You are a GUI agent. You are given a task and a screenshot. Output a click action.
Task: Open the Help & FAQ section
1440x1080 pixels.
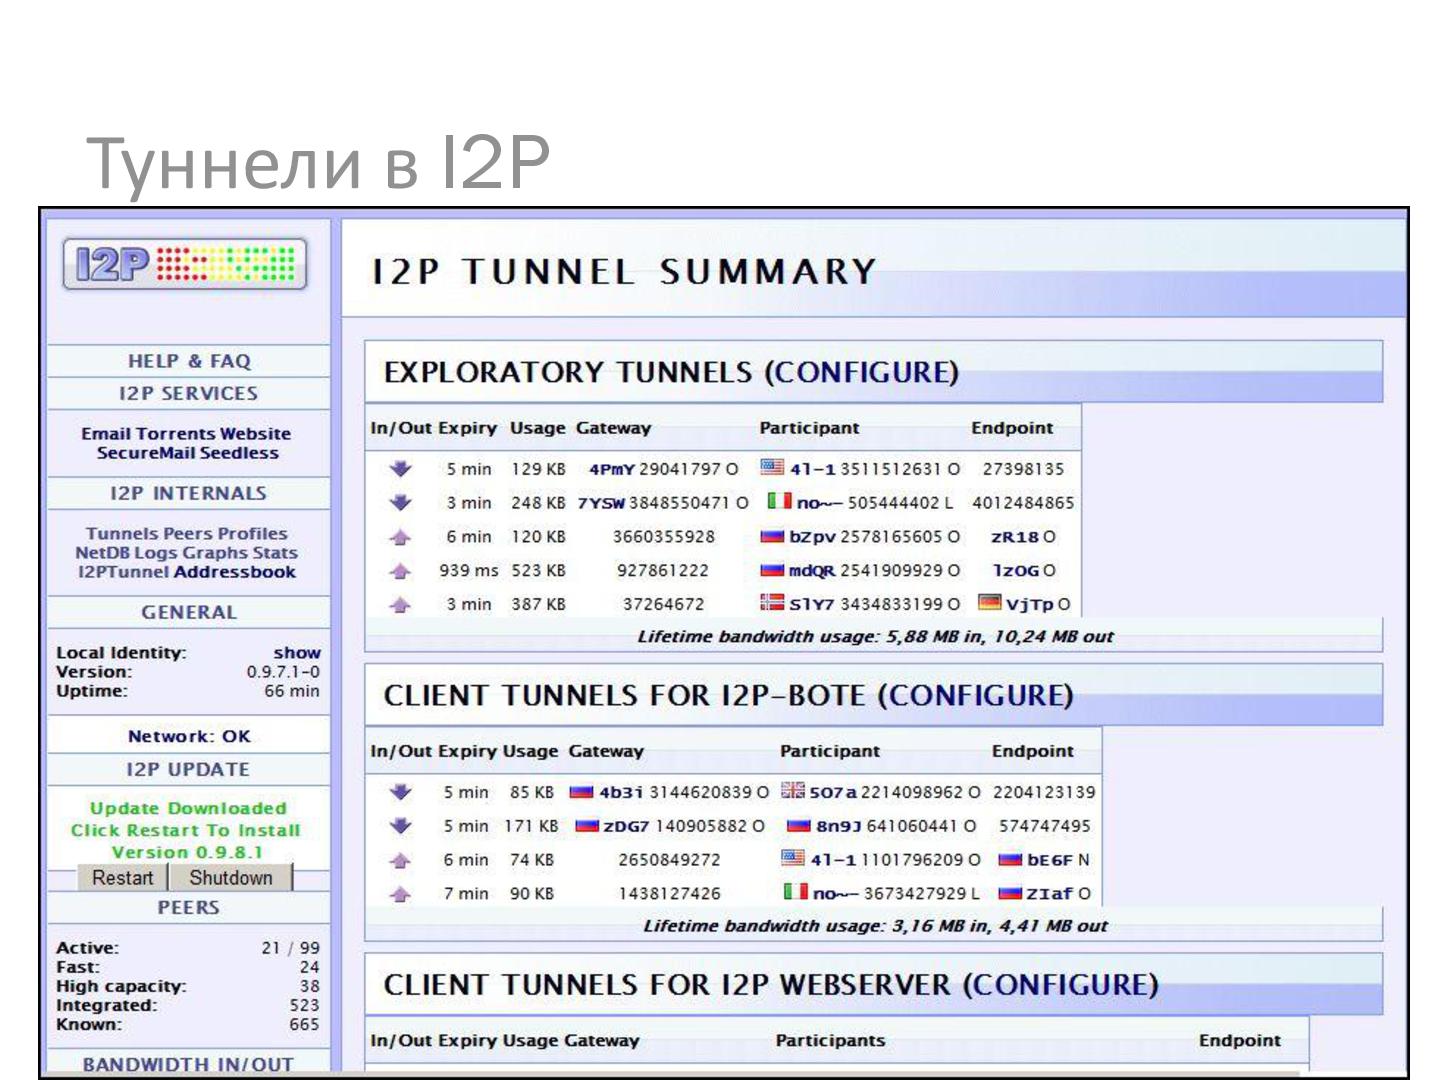click(189, 361)
